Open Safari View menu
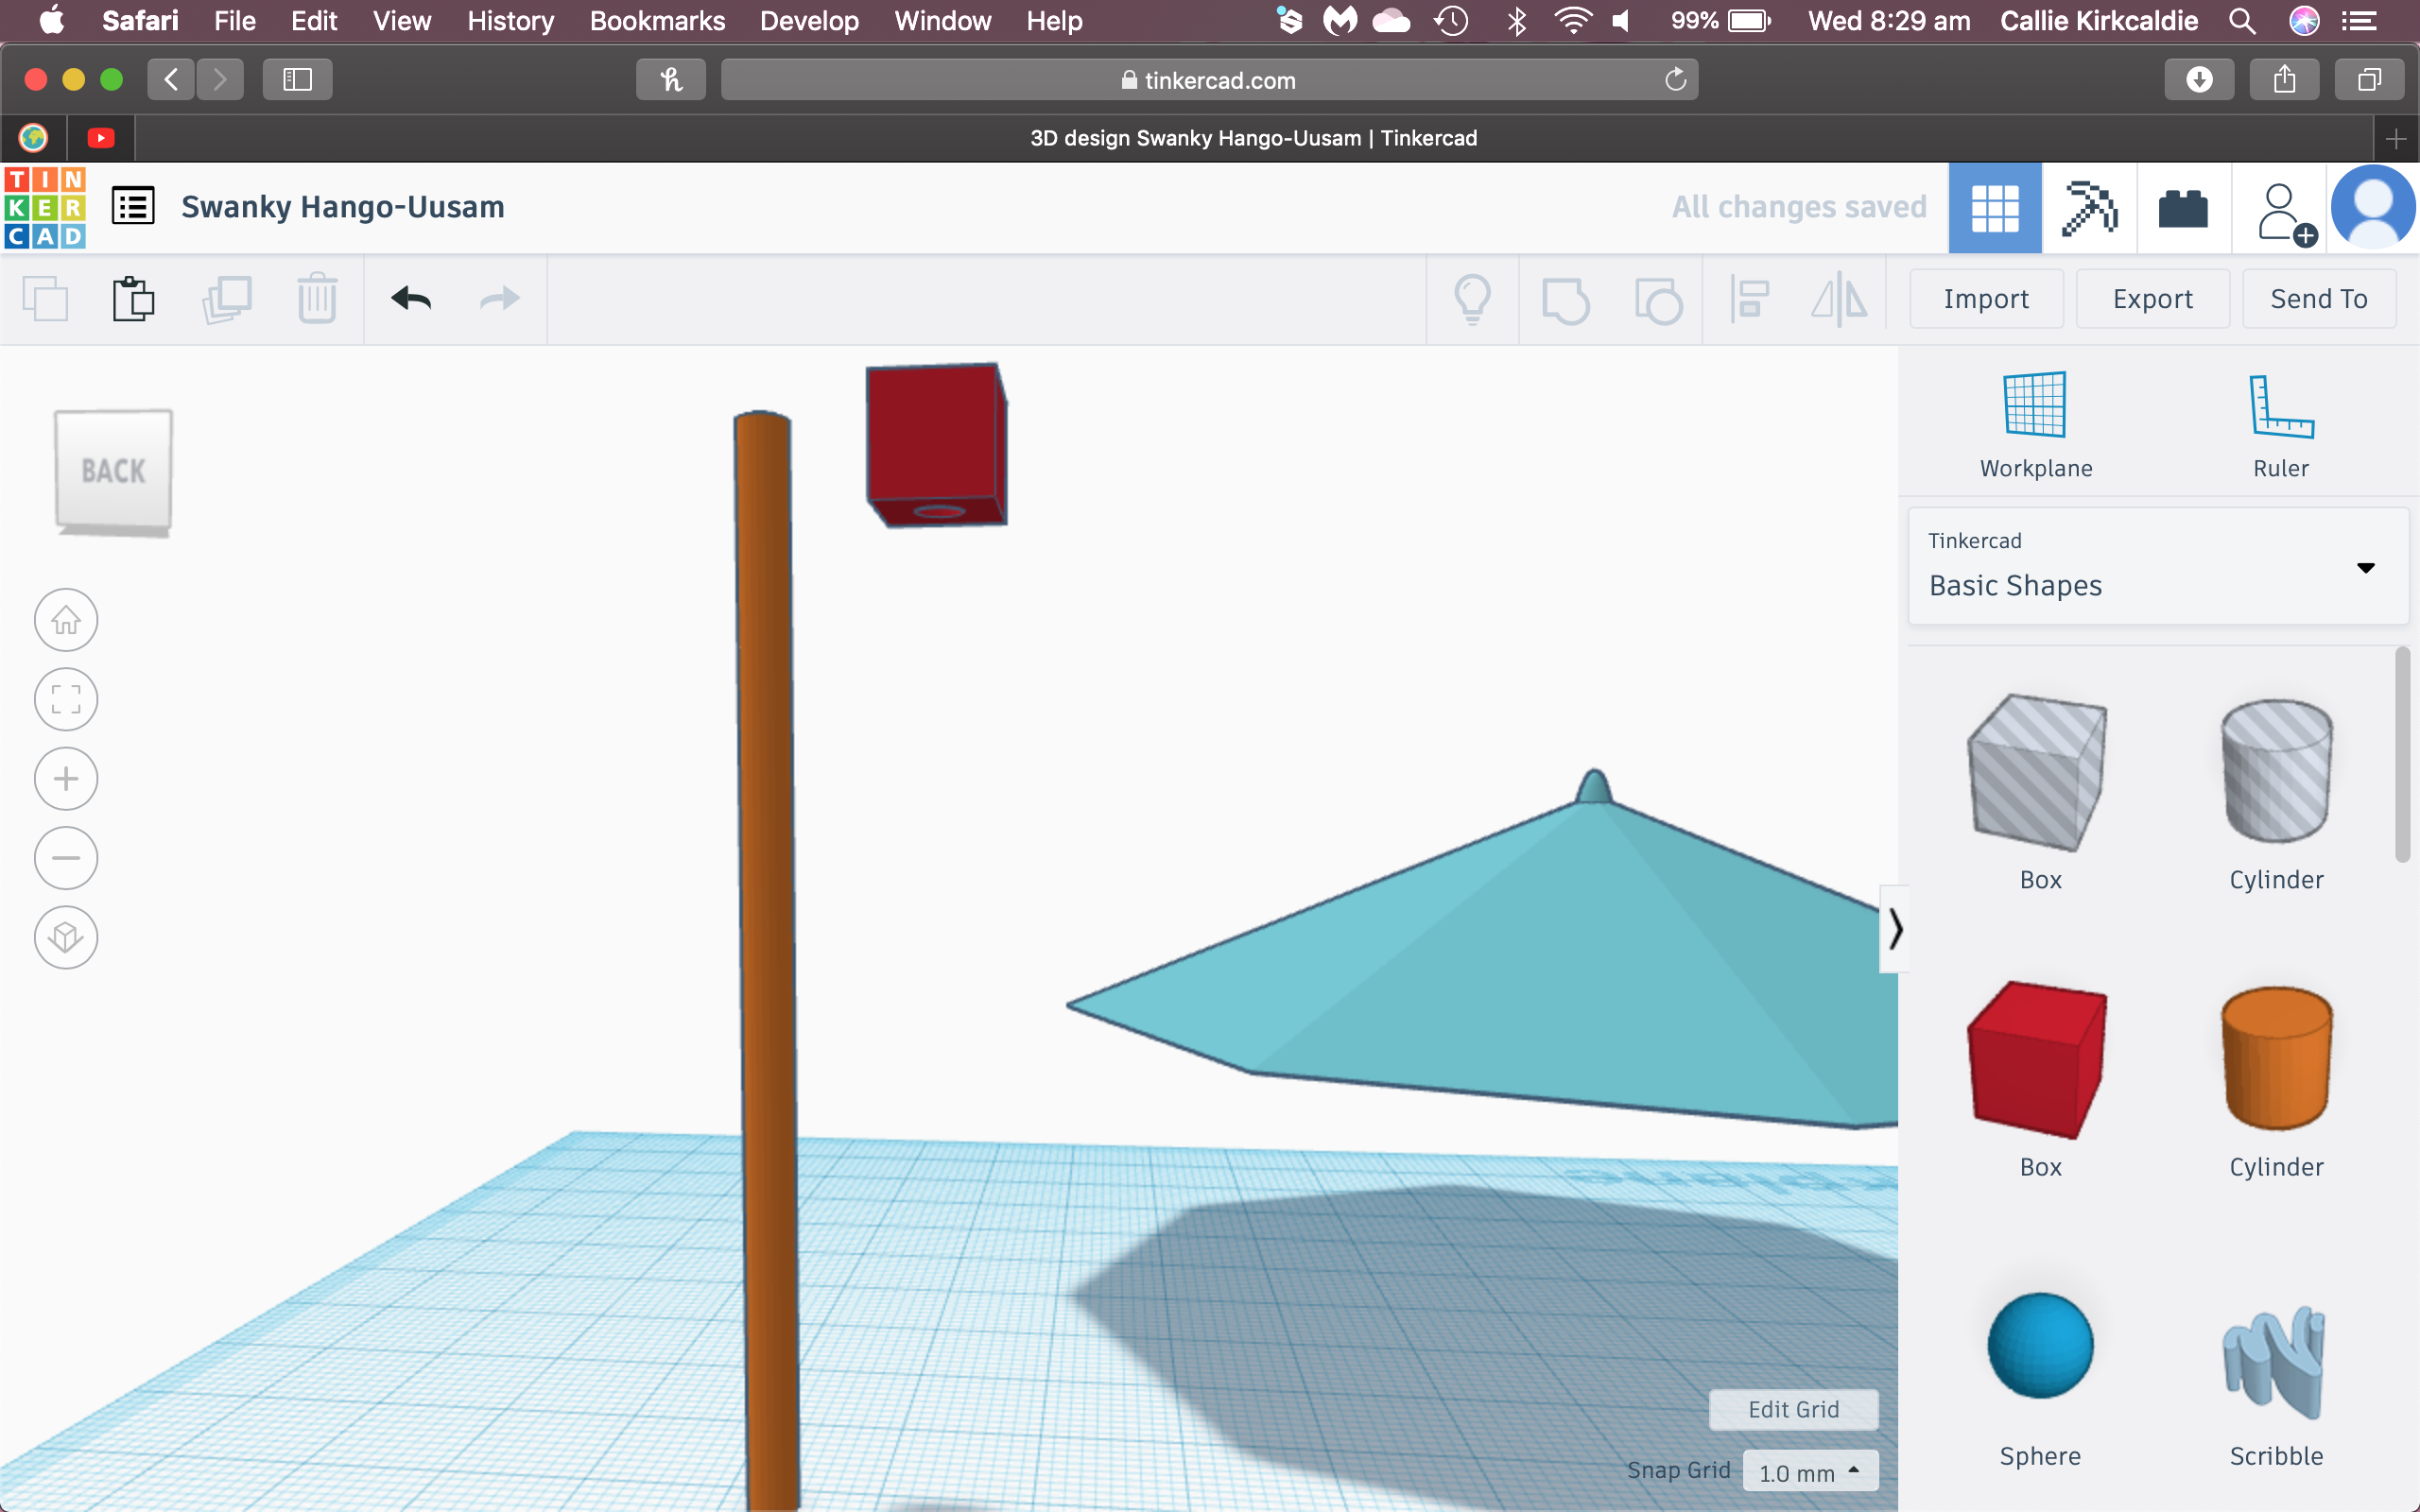The height and width of the screenshot is (1512, 2420). click(401, 21)
